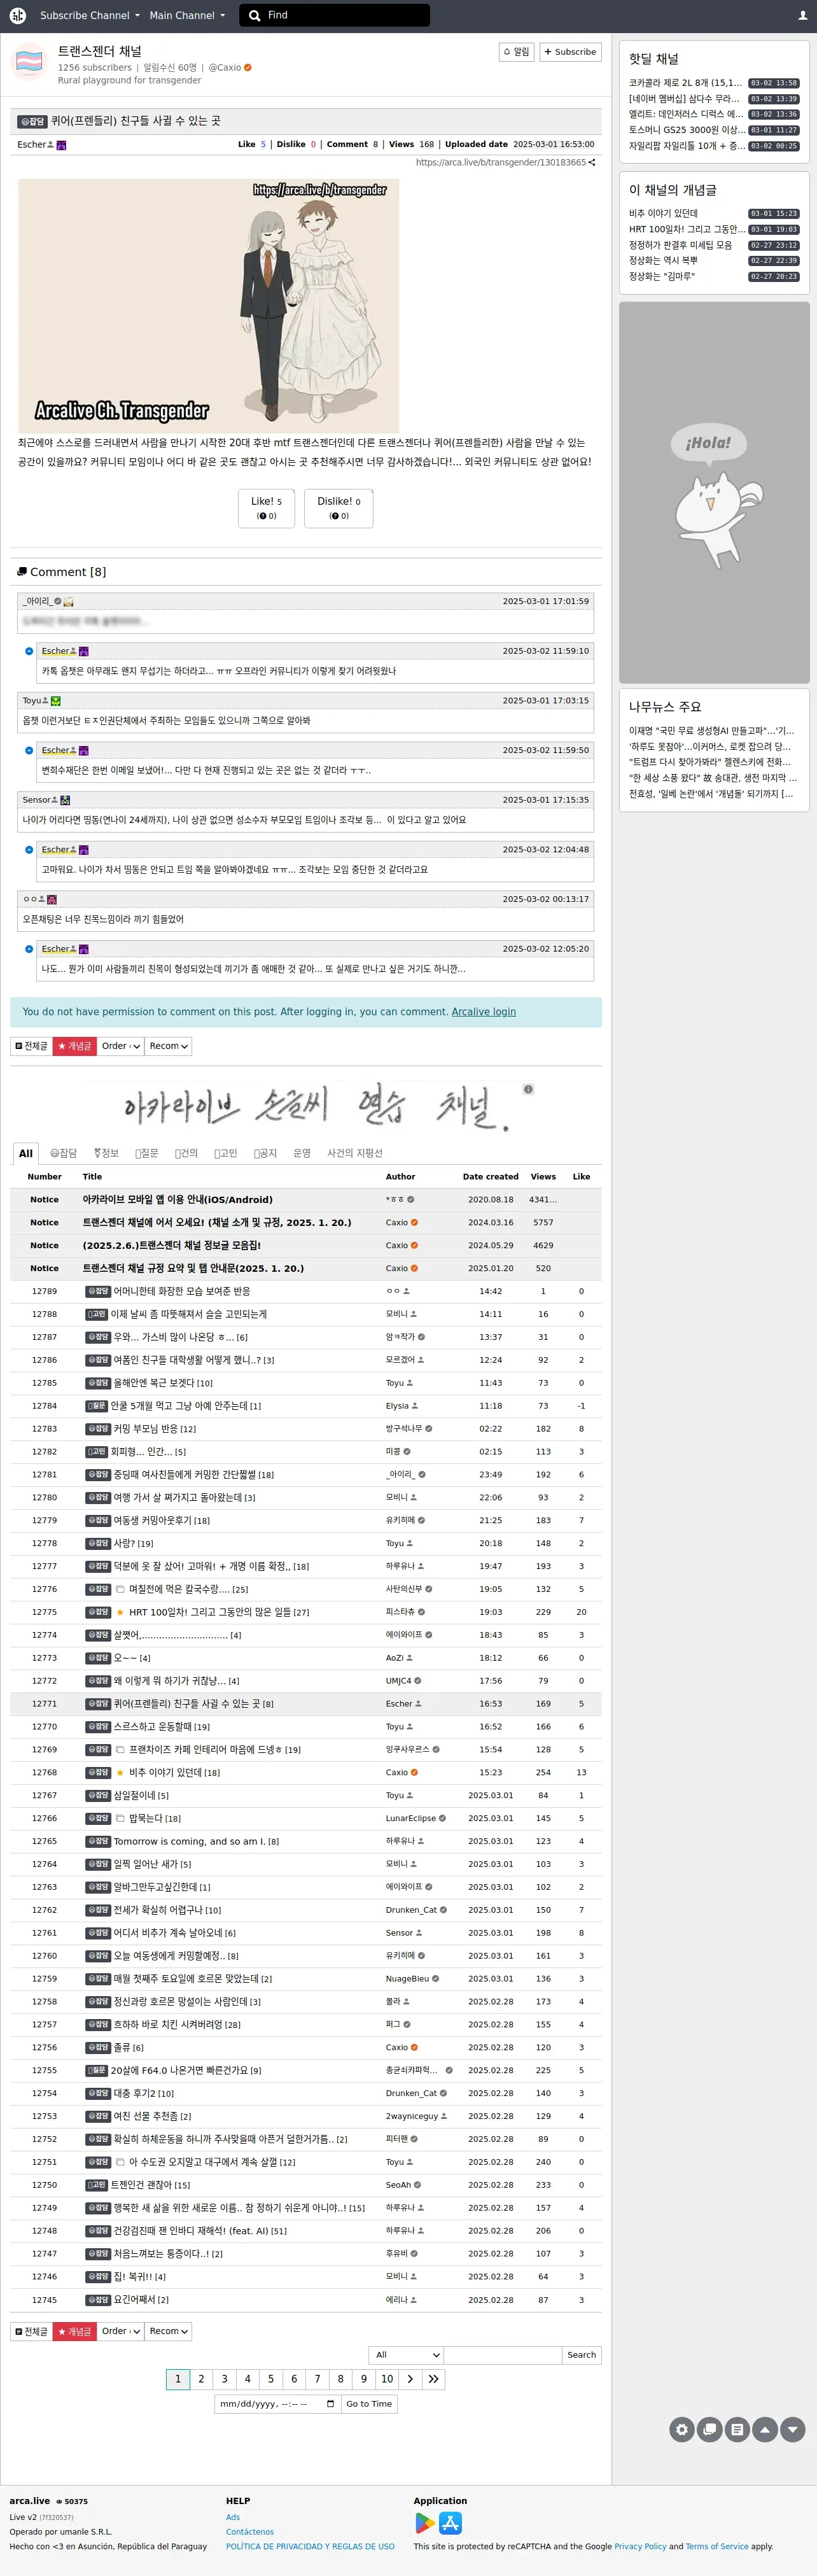The image size is (817, 2576).
Task: Click the upper 전체글 filter button
Action: coord(31,1046)
